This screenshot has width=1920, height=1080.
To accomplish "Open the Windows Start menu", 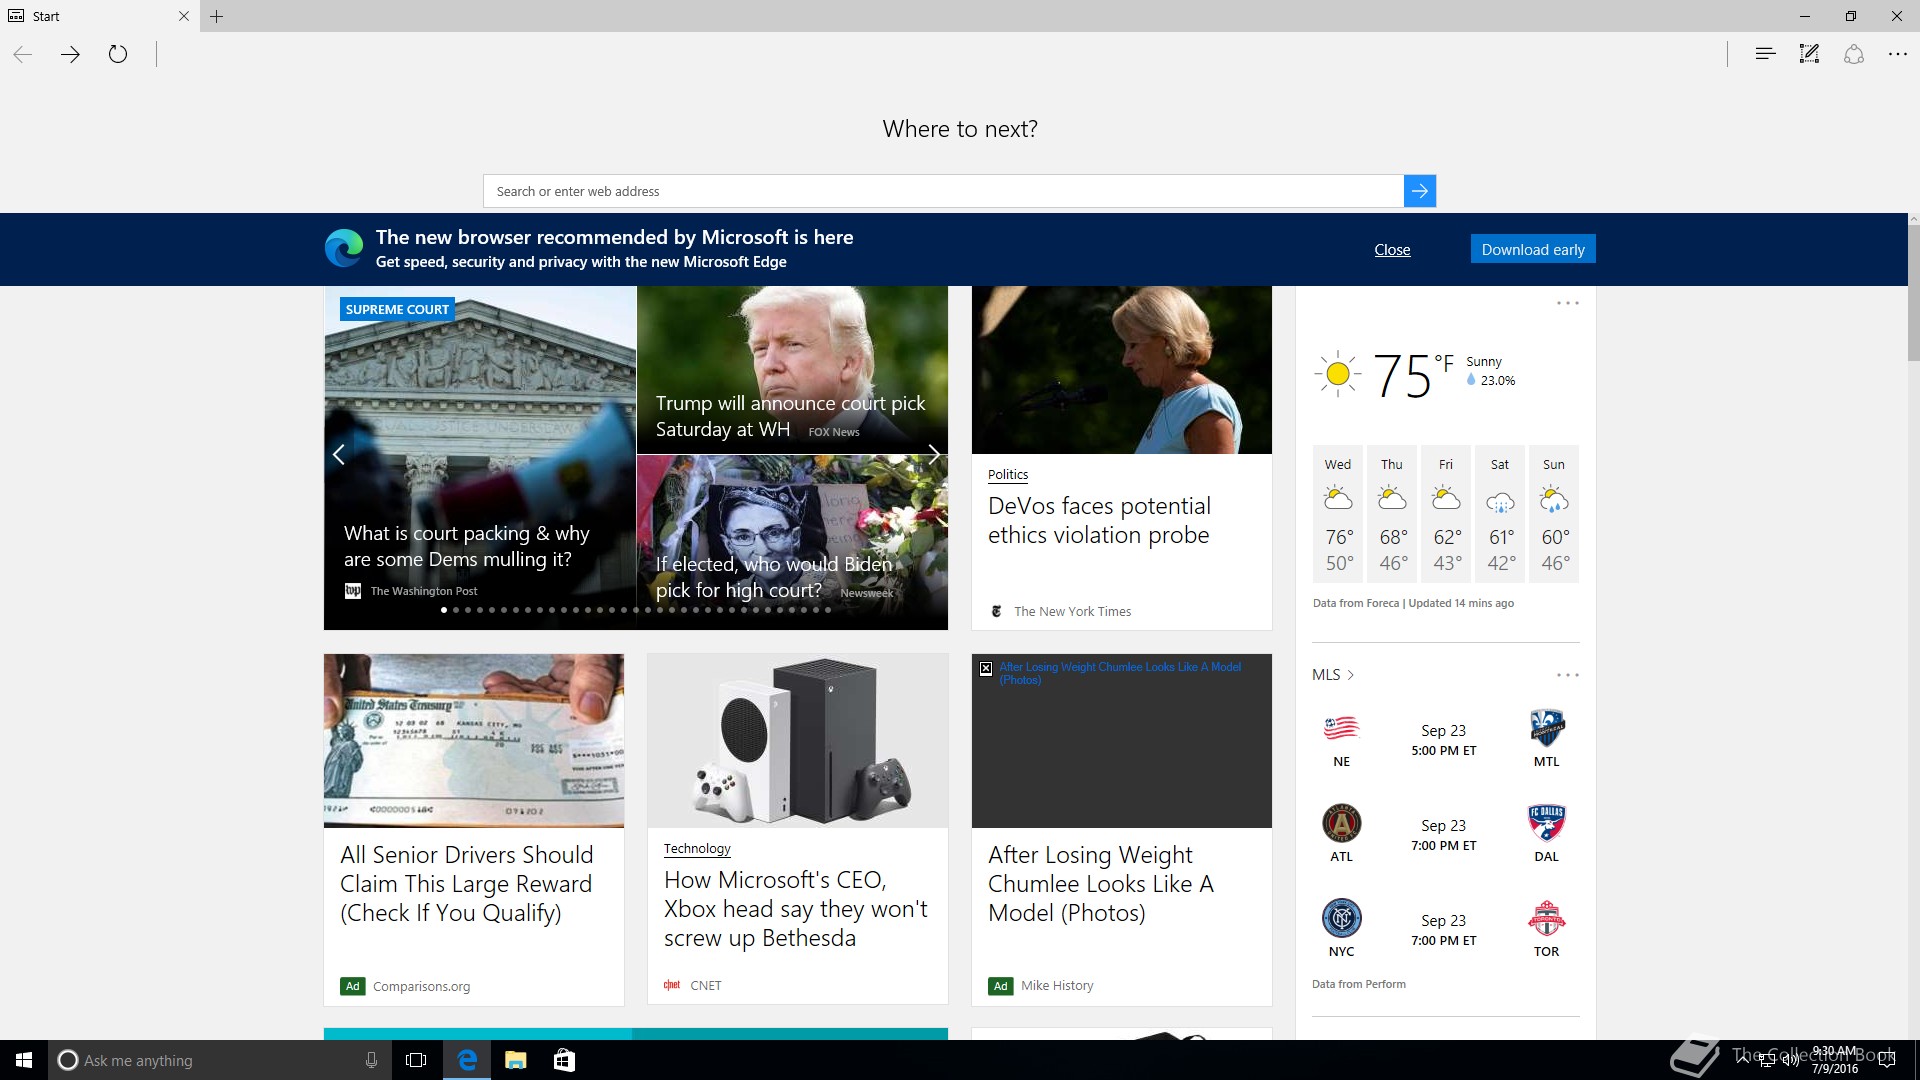I will tap(24, 1060).
